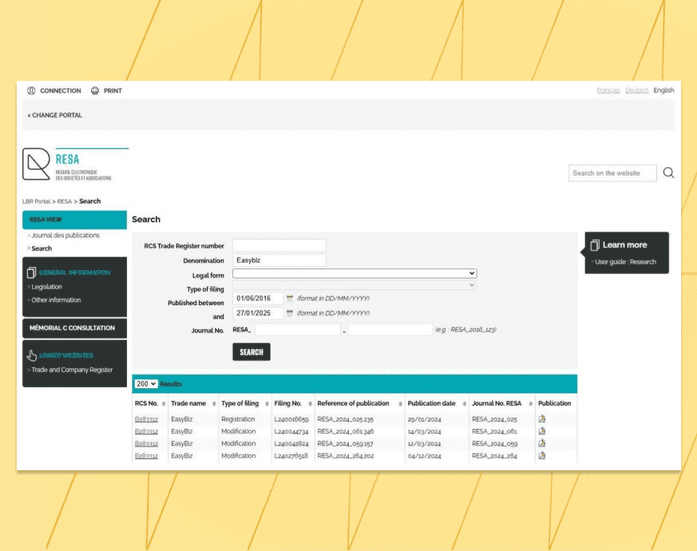Click the PRINT link
This screenshot has height=551, width=697.
(112, 91)
